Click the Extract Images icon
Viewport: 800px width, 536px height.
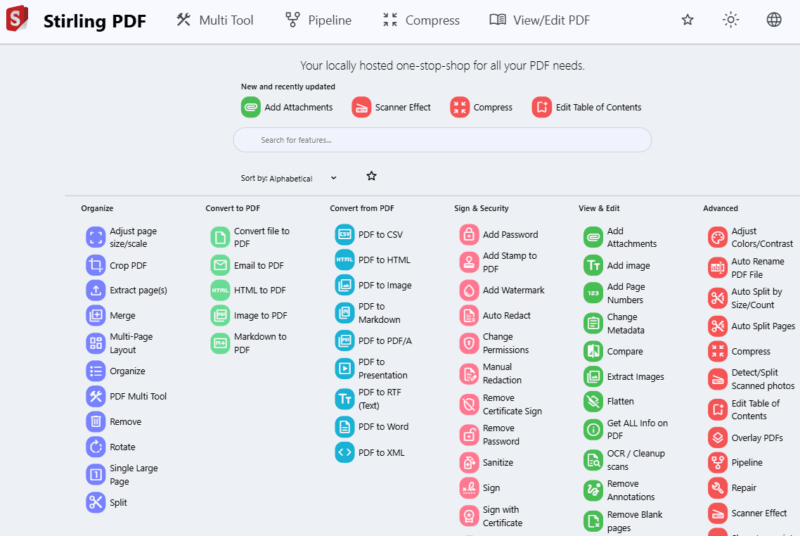[x=593, y=376]
